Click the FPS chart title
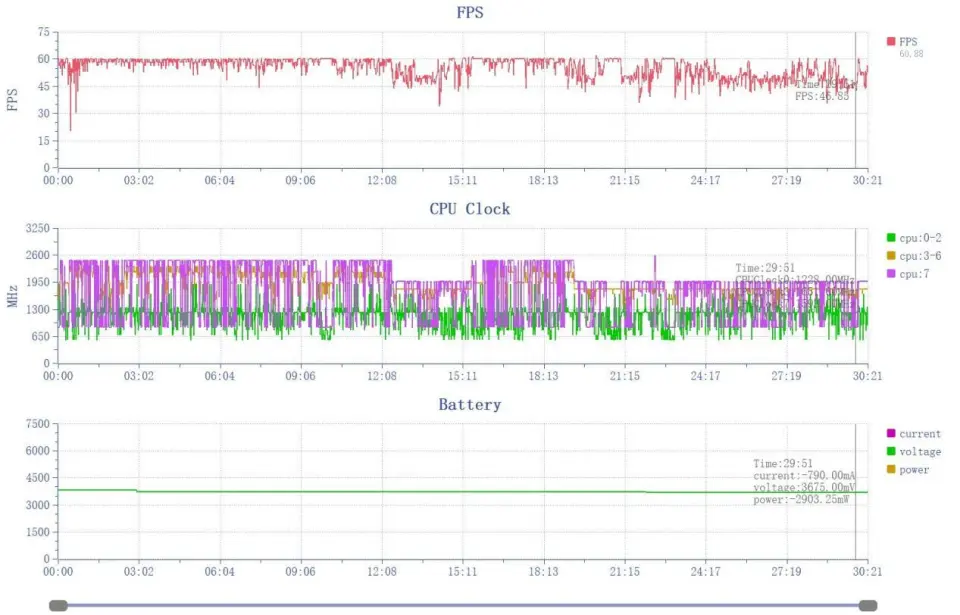960x615 pixels. (x=469, y=14)
